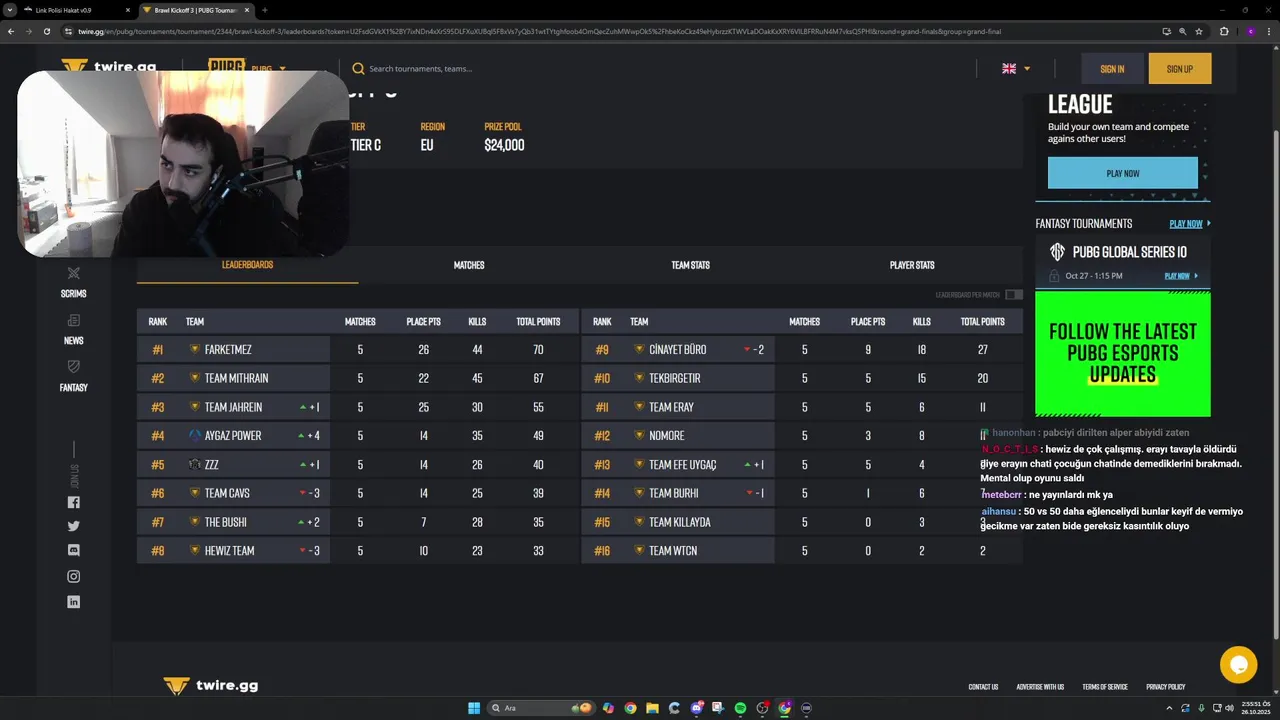Image resolution: width=1280 pixels, height=720 pixels.
Task: Click the Aygaz Power team logo
Action: 195,436
